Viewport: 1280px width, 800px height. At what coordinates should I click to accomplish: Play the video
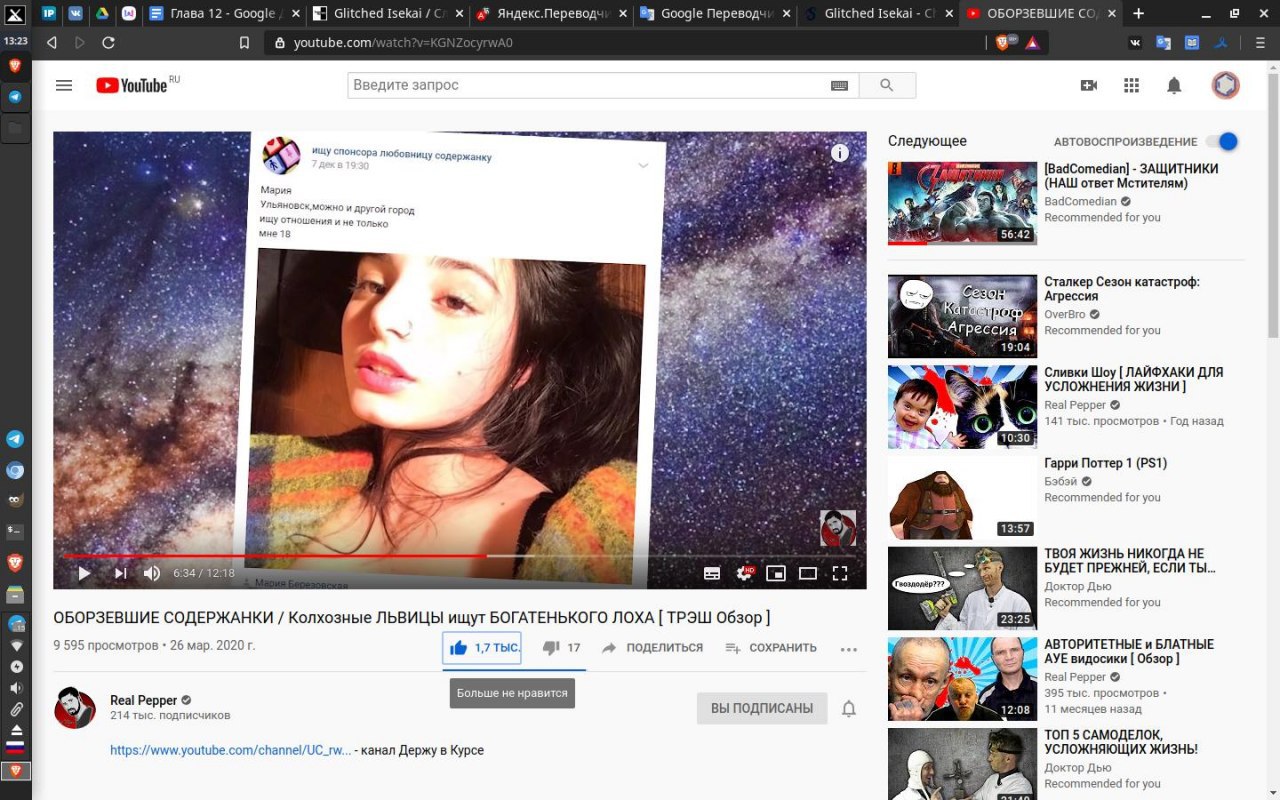[84, 573]
